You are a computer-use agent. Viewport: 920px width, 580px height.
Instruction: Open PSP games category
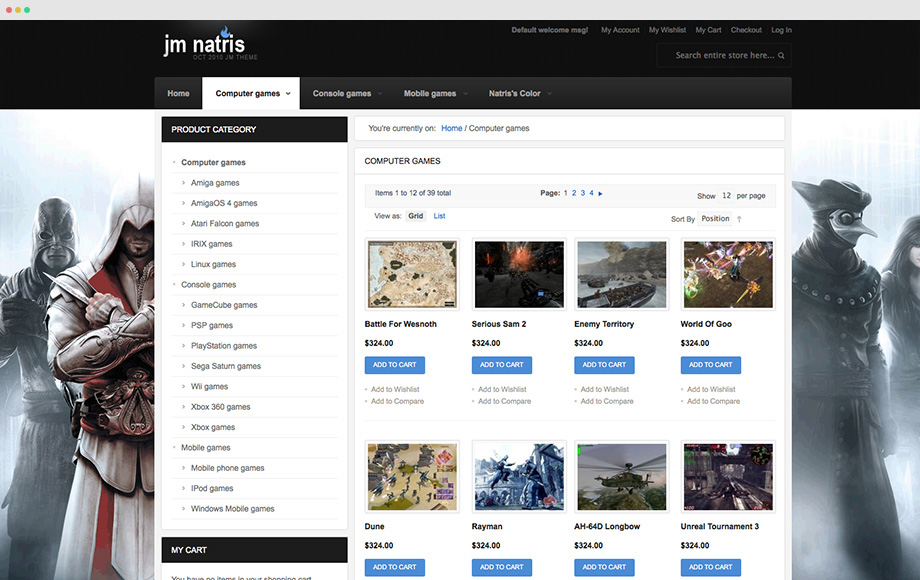[212, 325]
